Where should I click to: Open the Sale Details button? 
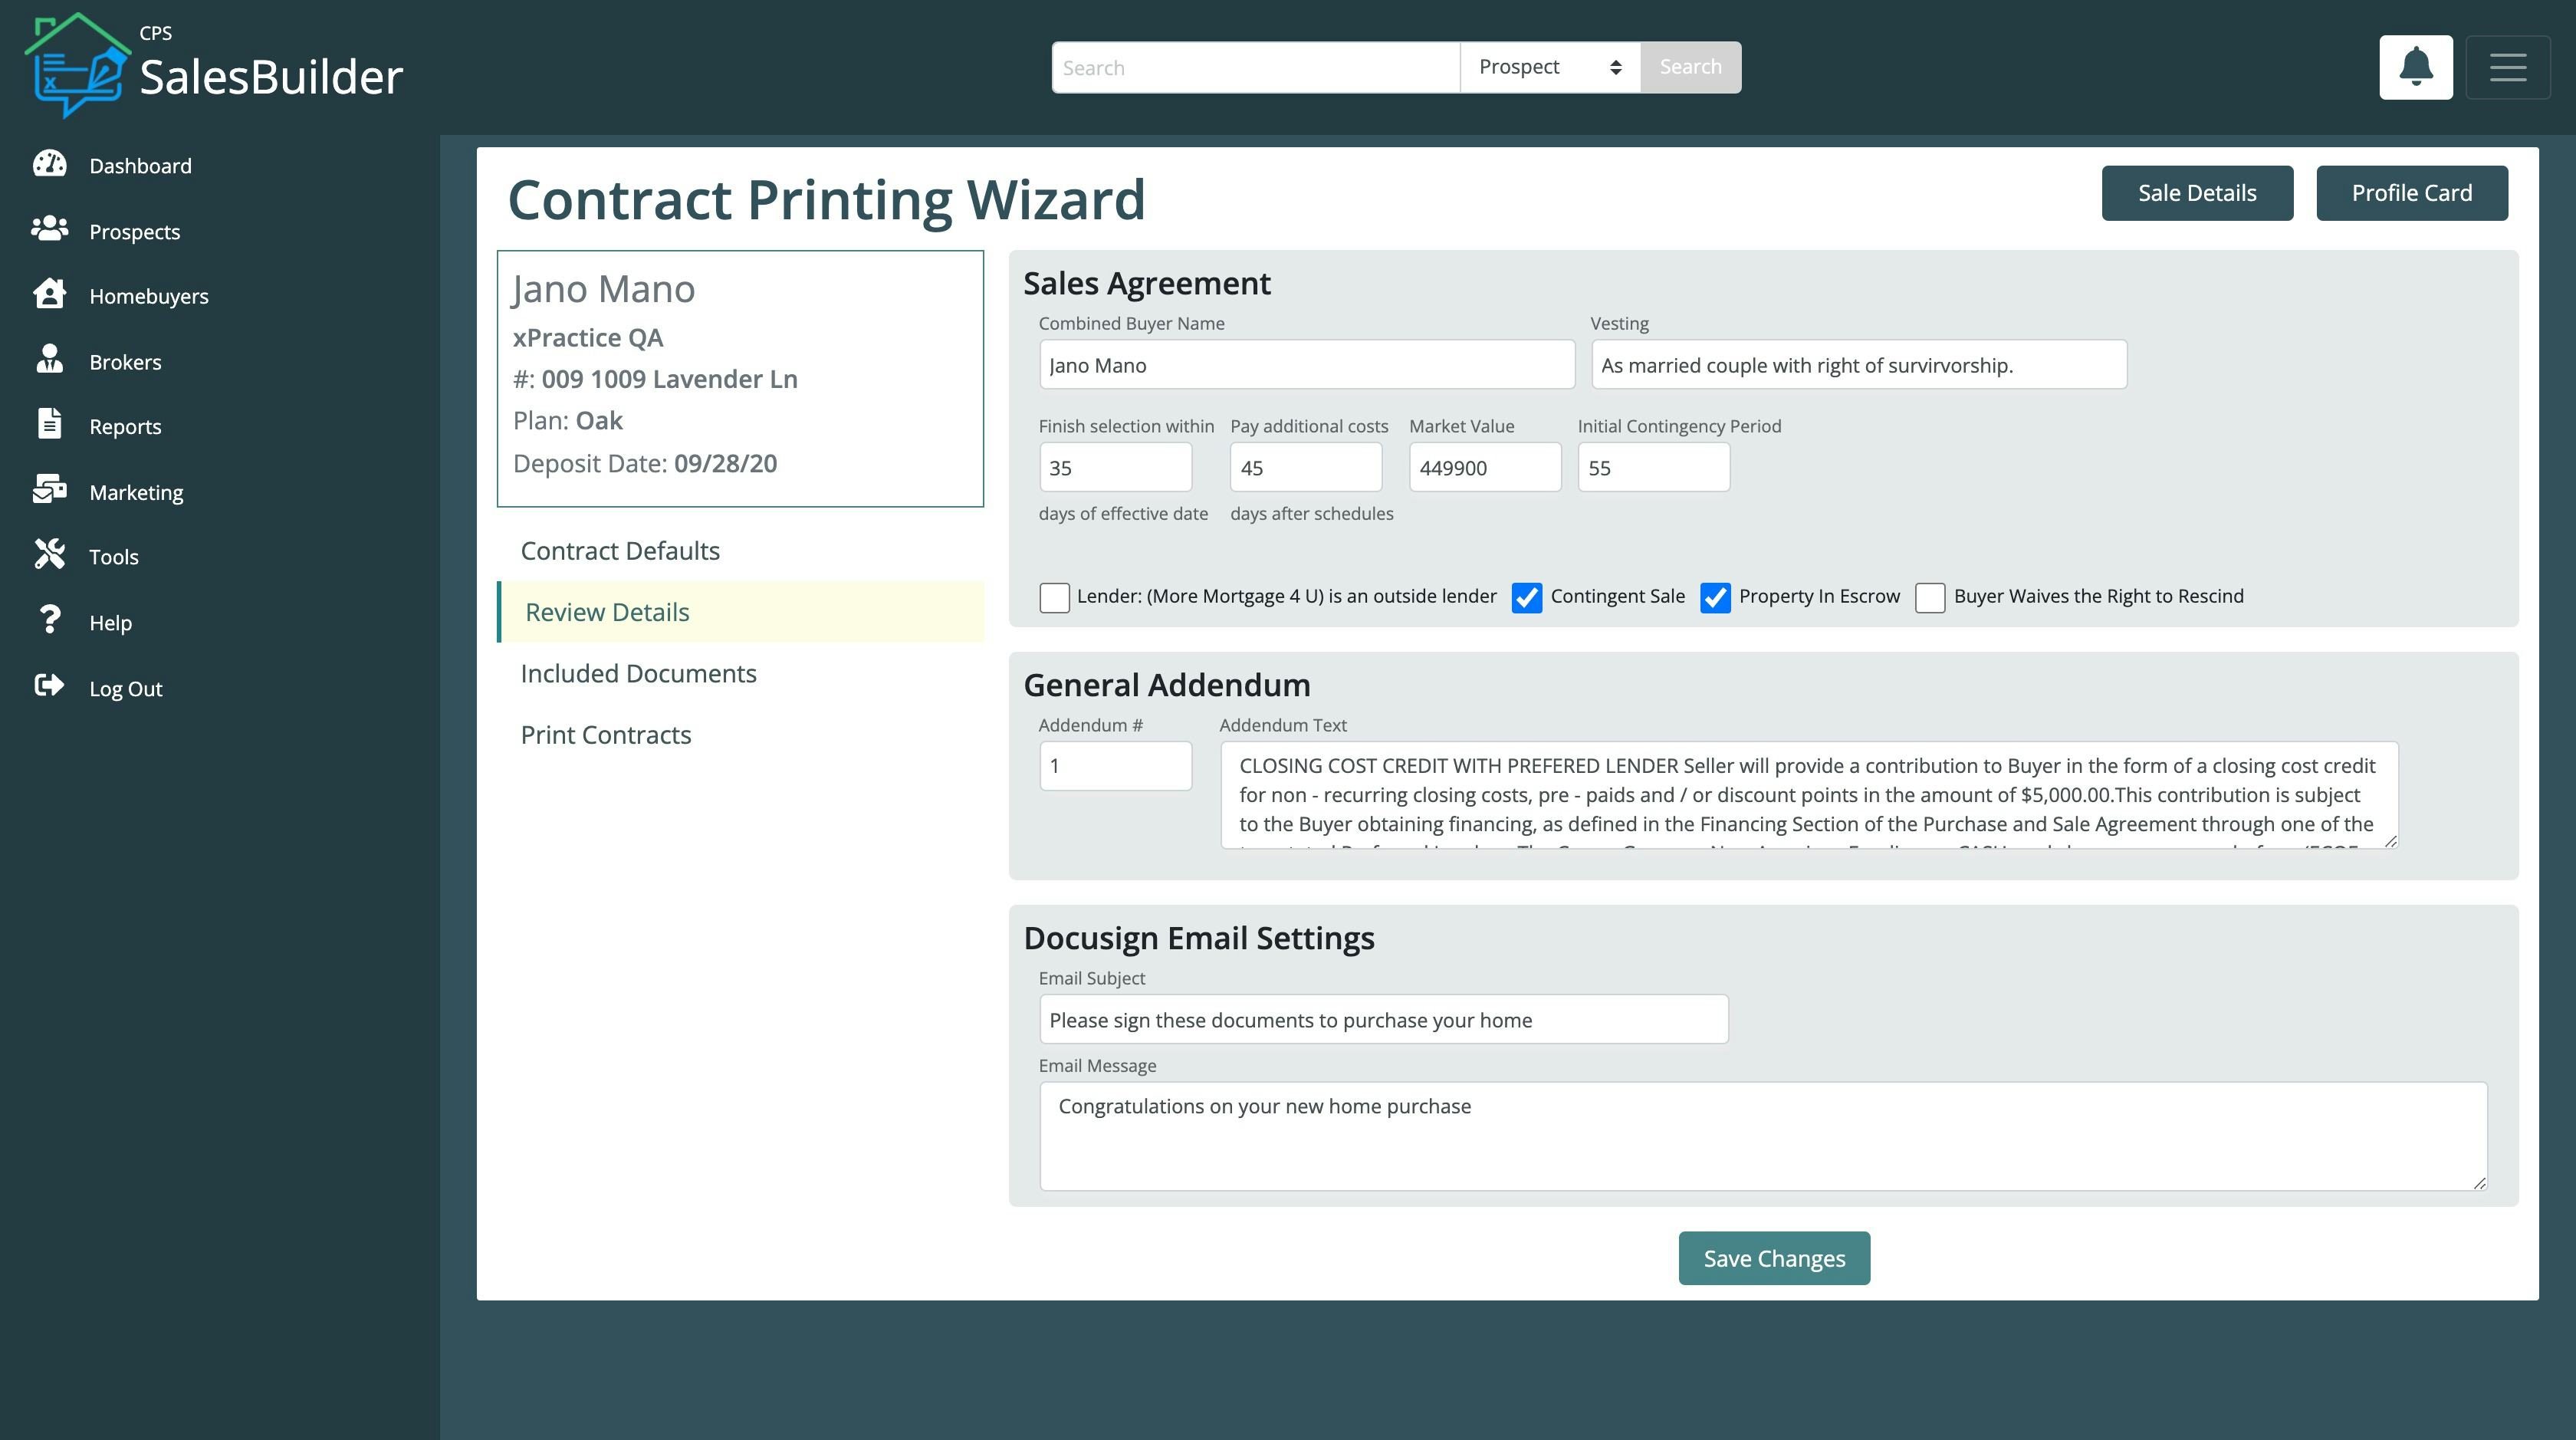point(2196,193)
